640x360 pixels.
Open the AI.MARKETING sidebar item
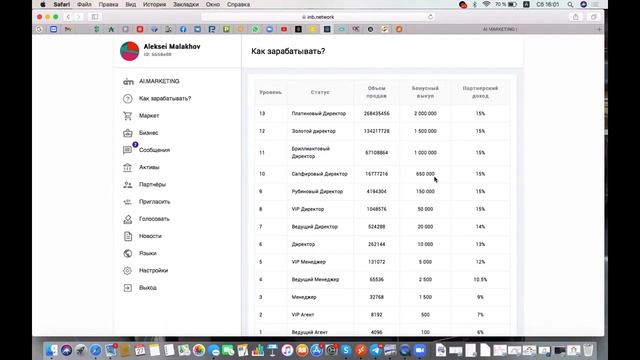(159, 81)
